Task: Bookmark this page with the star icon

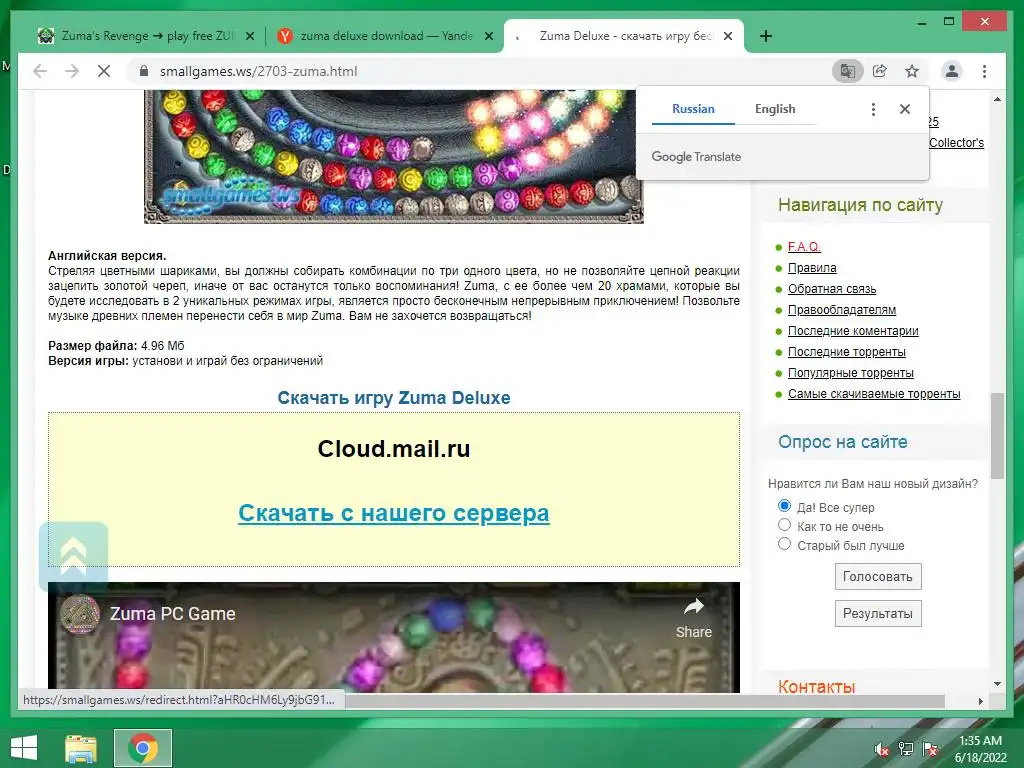Action: pyautogui.click(x=912, y=71)
